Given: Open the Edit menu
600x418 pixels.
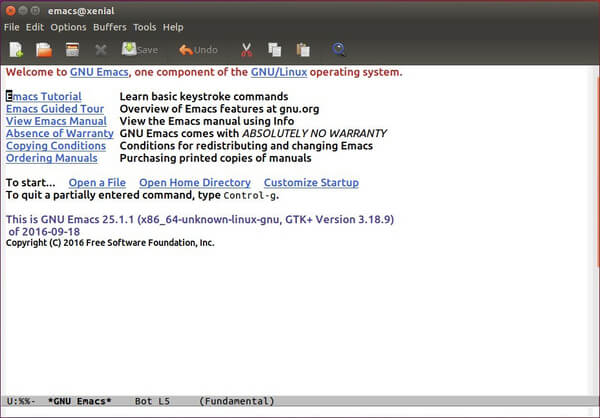Looking at the screenshot, I should coord(35,27).
